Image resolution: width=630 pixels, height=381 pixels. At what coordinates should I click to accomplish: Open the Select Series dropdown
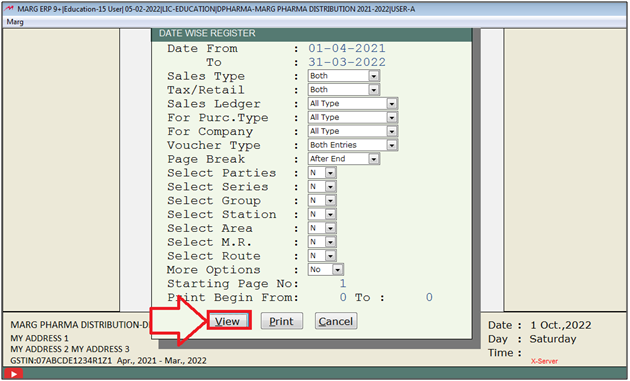330,186
